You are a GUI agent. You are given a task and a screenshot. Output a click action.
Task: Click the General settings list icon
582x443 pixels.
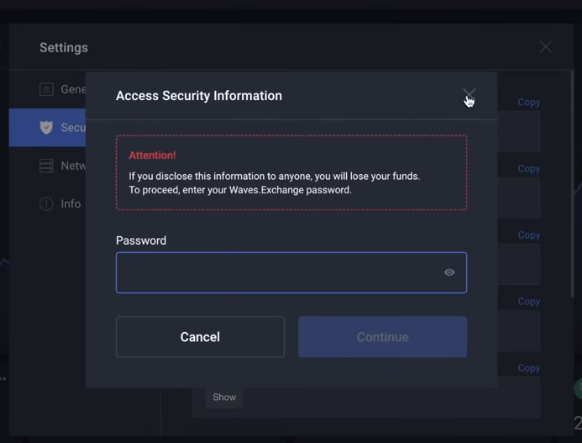point(46,89)
